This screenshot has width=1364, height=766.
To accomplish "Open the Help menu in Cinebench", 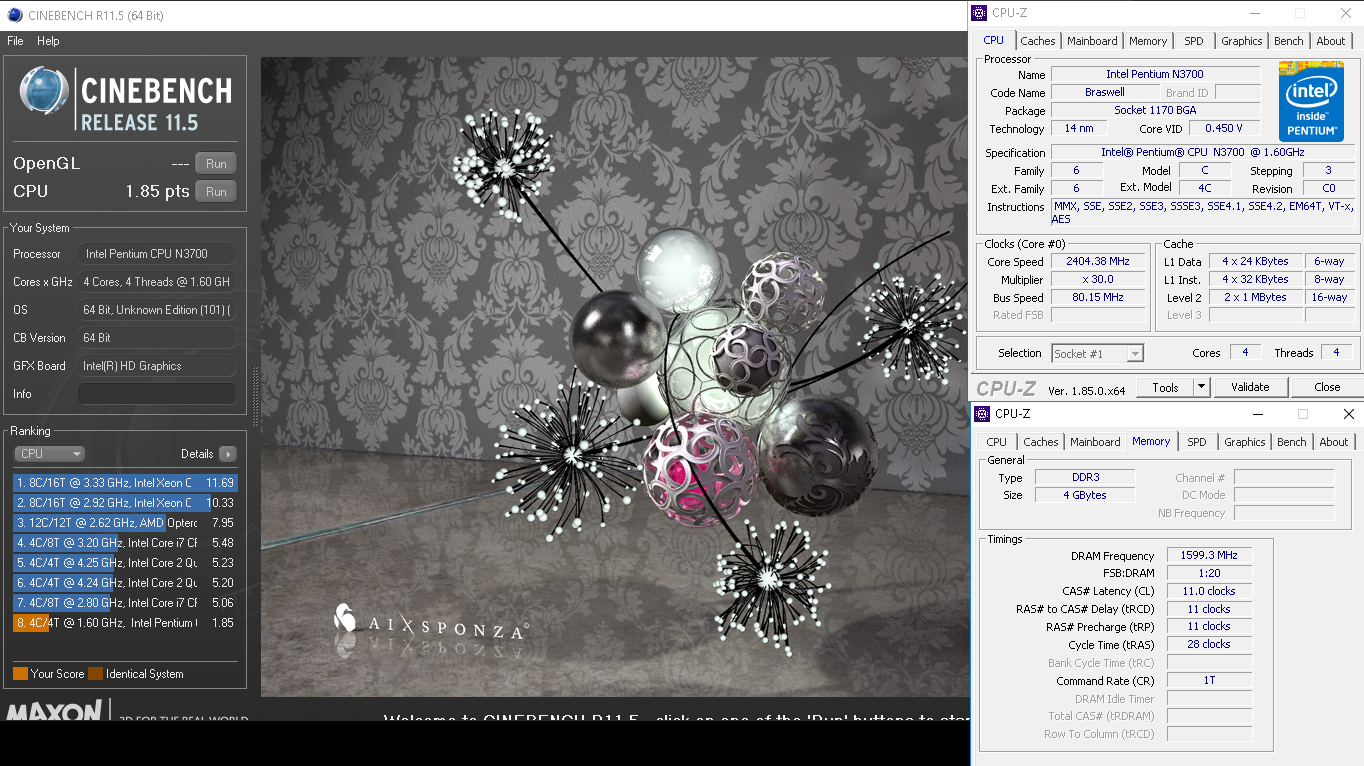I will [48, 41].
